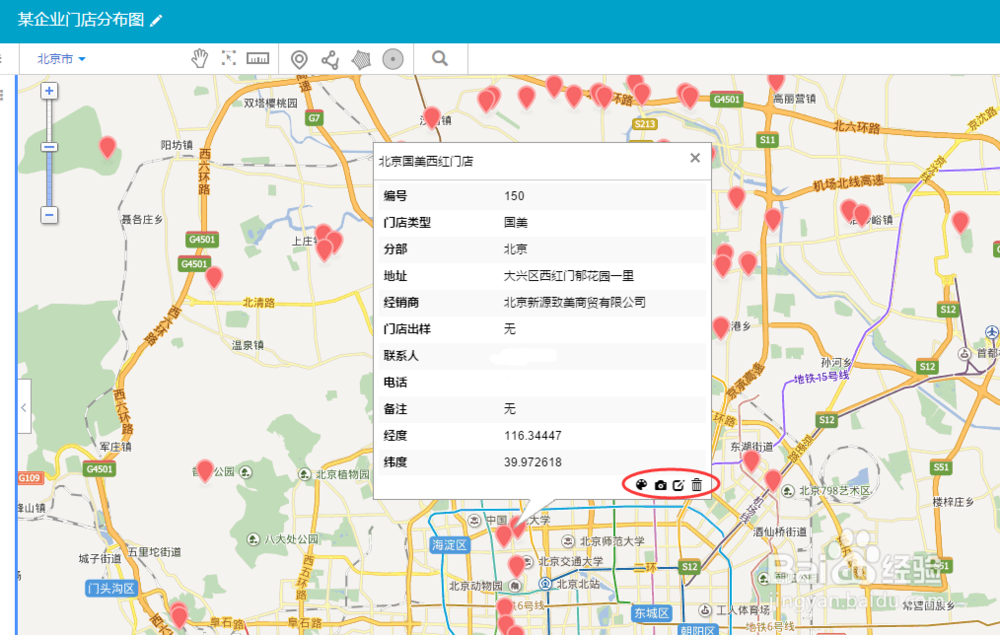Click the 经销商 value 北京新源致美商贸有限公司

click(575, 302)
